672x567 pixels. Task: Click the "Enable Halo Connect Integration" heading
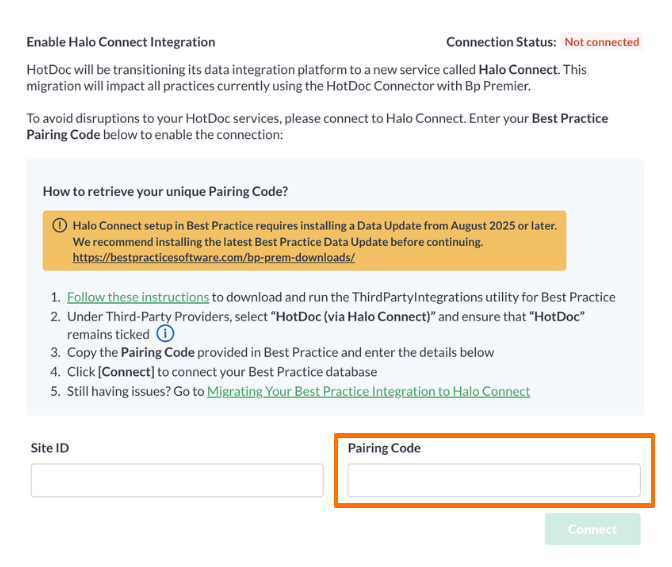[x=121, y=42]
